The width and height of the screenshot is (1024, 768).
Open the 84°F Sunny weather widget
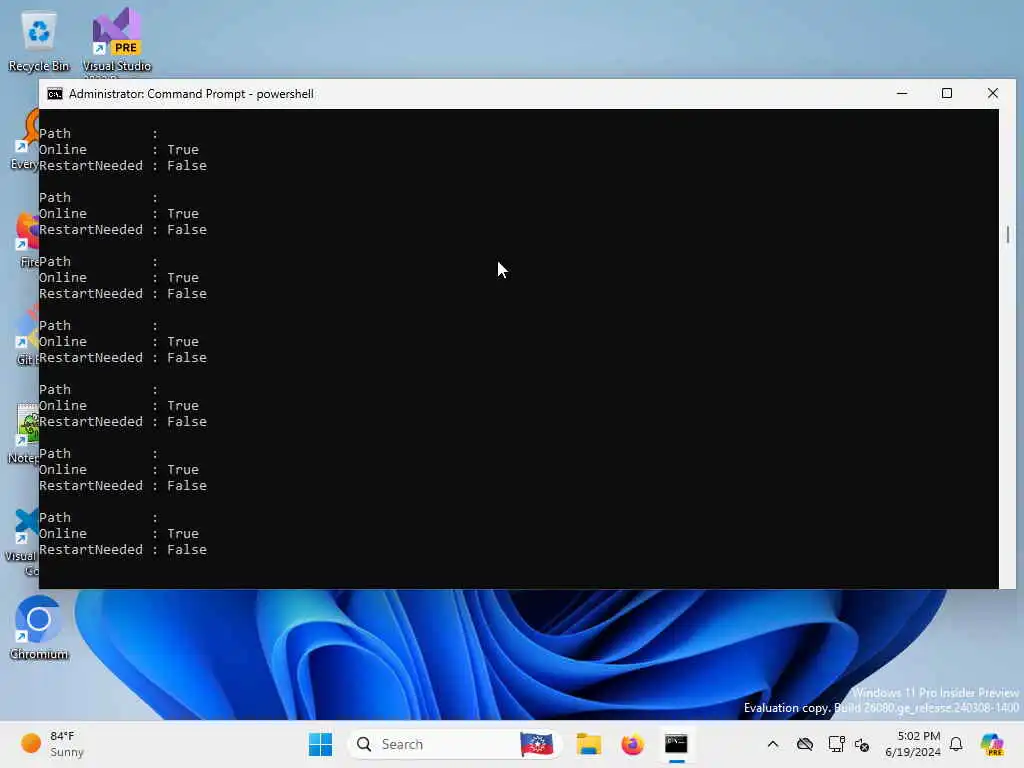pos(52,744)
